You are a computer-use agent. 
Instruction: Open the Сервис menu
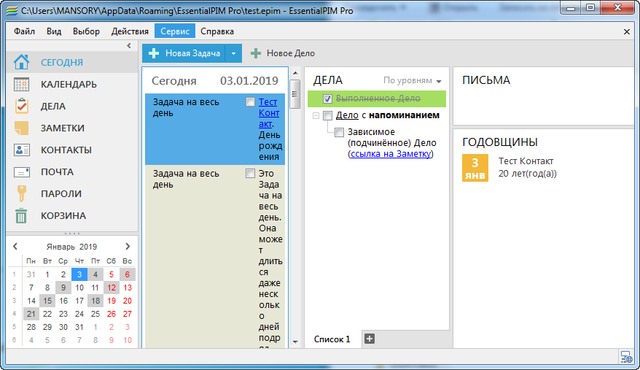(175, 31)
